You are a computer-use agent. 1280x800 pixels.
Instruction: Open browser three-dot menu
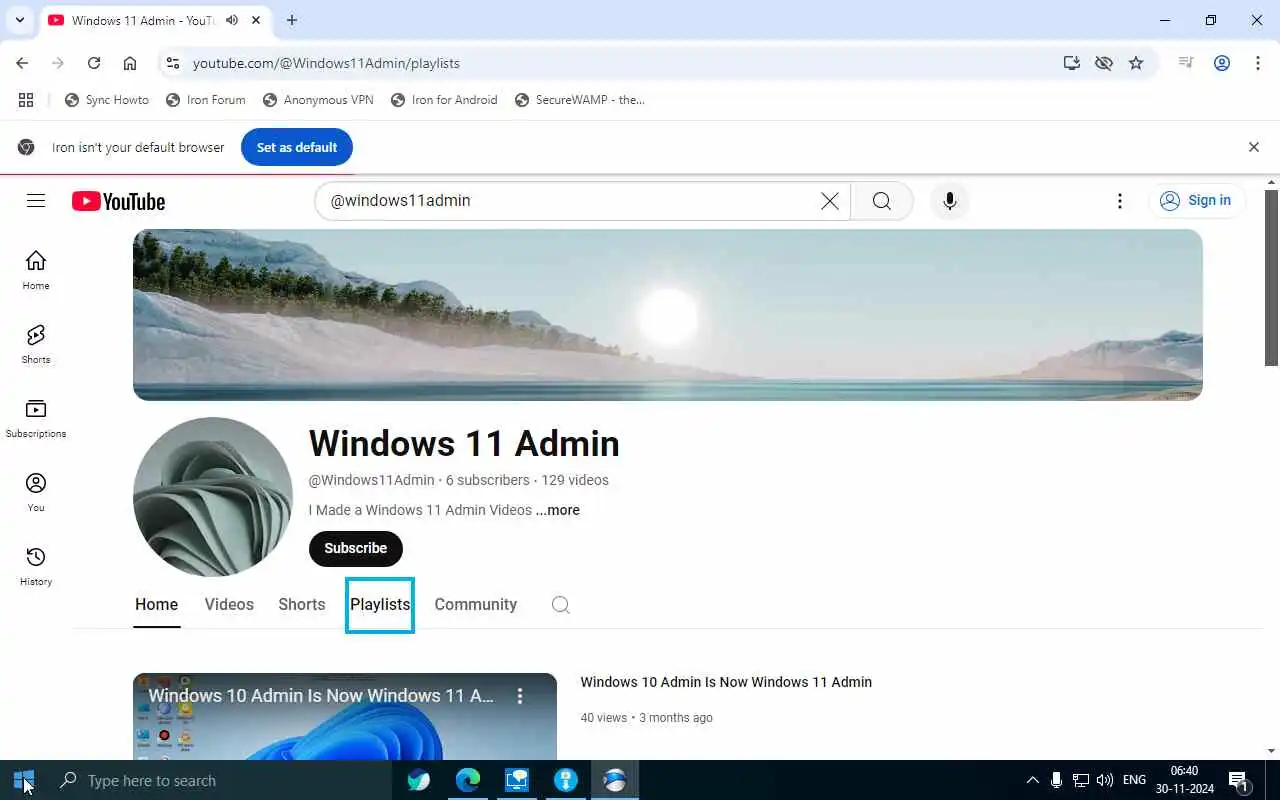[x=1258, y=63]
